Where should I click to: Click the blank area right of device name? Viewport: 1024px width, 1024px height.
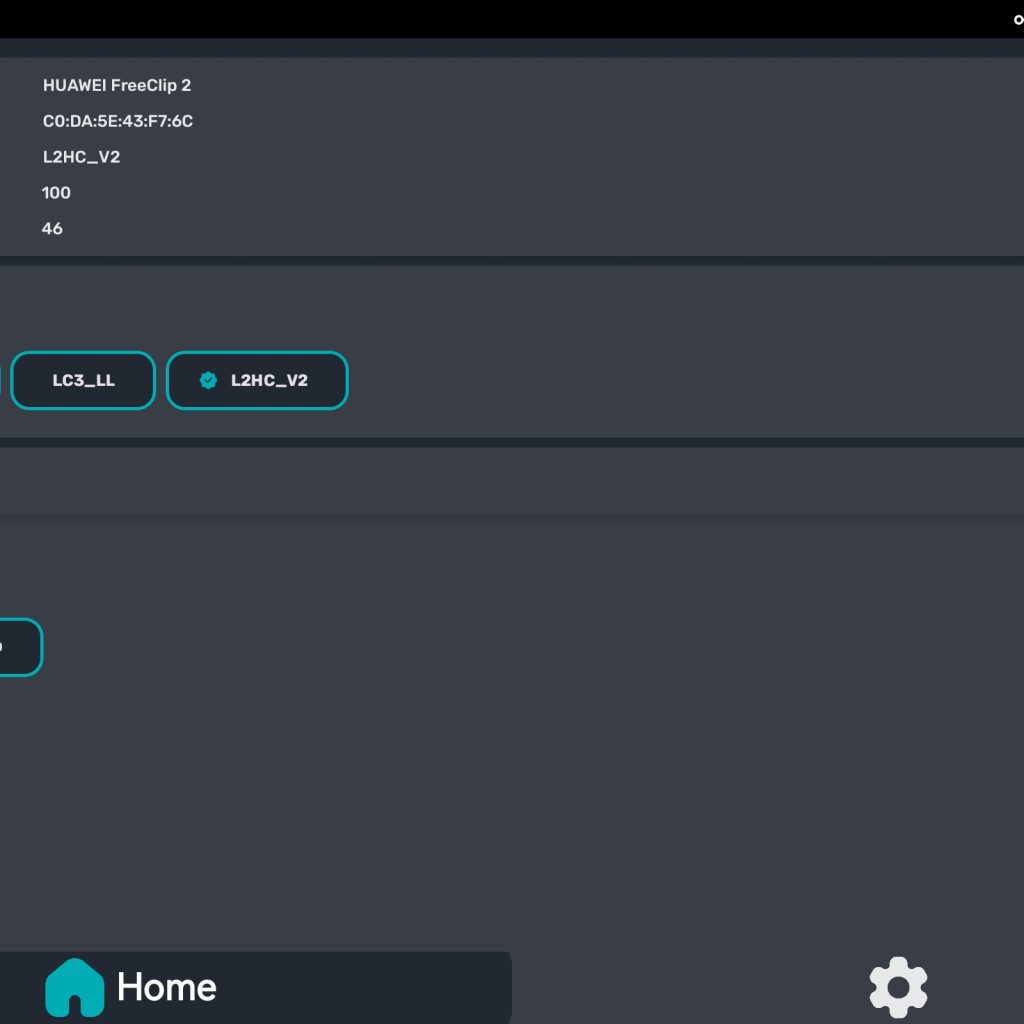[x=600, y=85]
